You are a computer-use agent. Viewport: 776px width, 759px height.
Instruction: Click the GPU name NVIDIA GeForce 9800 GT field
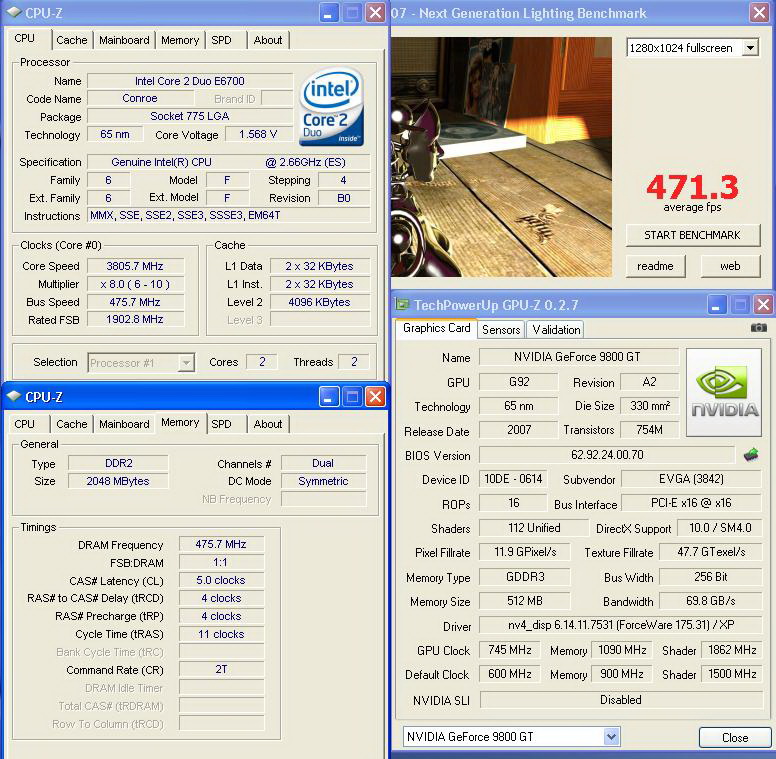pos(578,357)
